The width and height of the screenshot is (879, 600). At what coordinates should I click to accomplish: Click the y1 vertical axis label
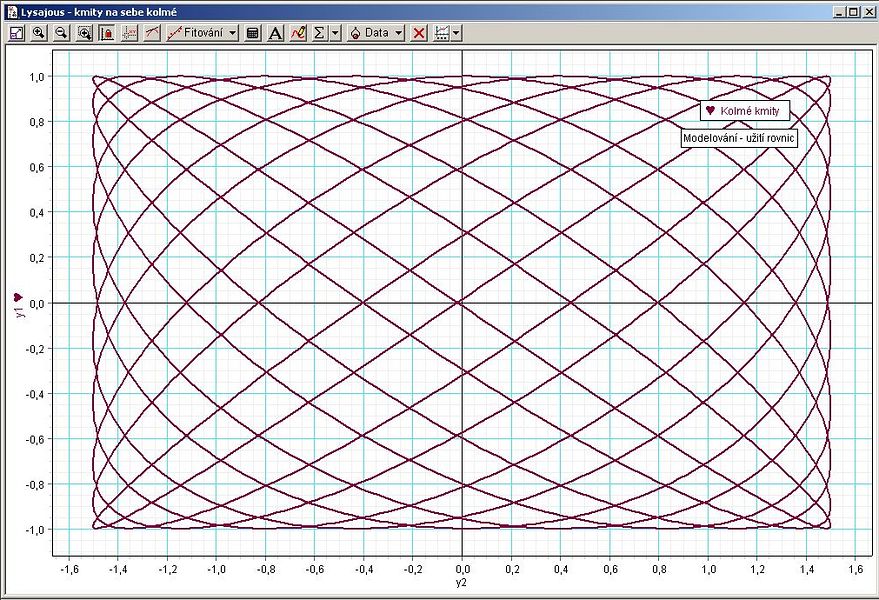pos(20,311)
